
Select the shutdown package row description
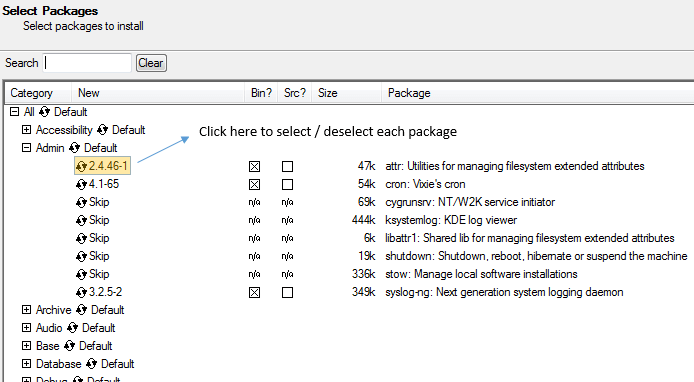click(x=536, y=256)
